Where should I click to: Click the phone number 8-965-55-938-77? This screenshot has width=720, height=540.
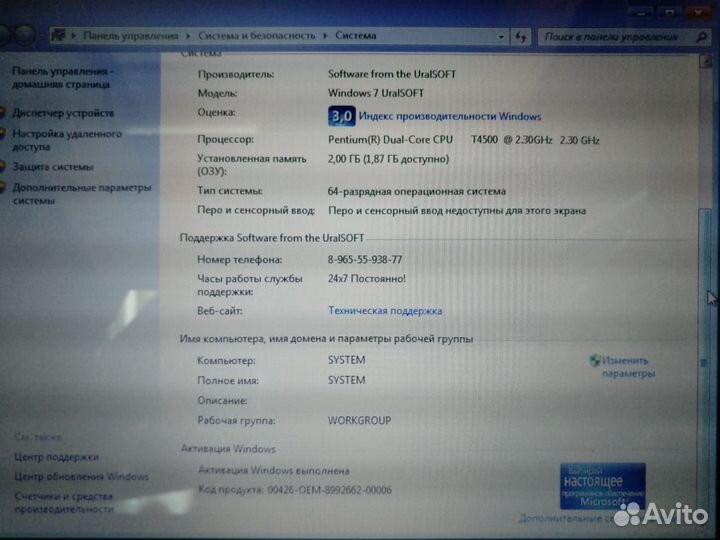point(365,259)
